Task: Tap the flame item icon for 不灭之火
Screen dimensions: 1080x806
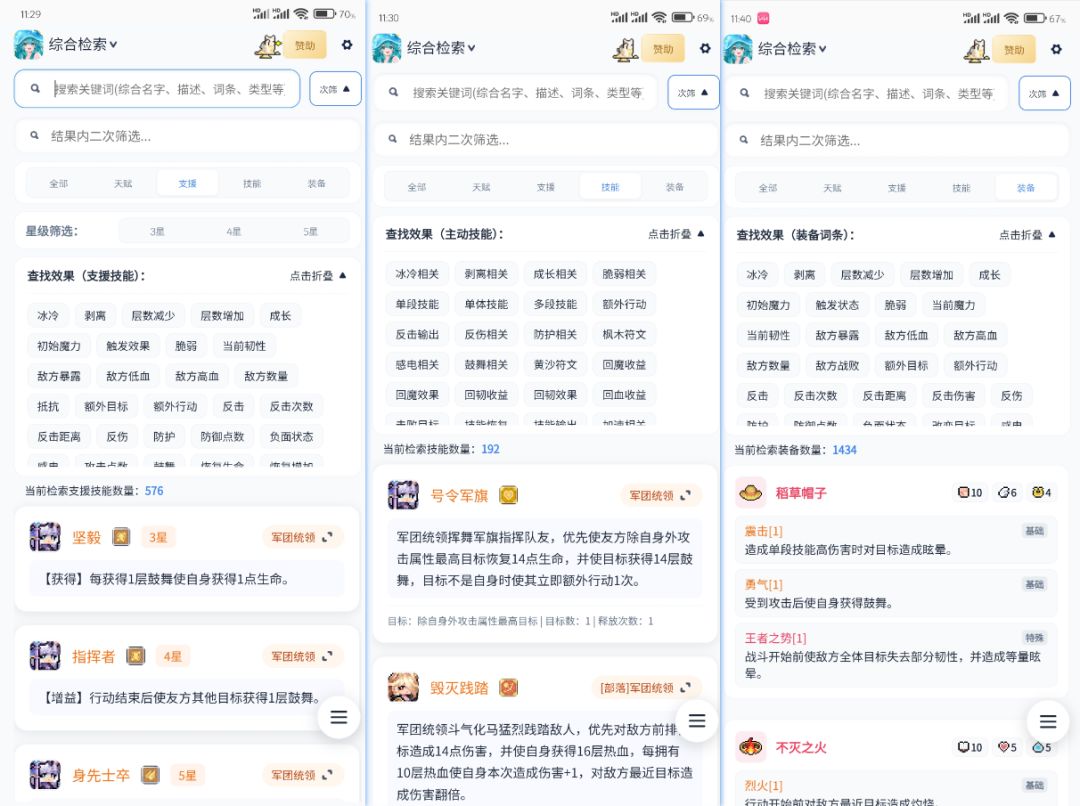Action: coord(750,747)
